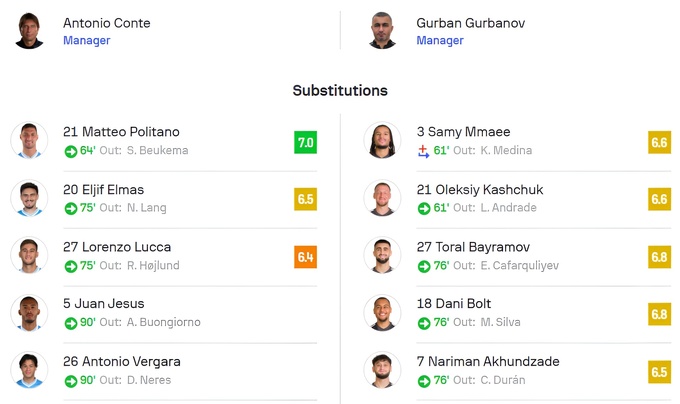Click Gurban Gurbanov's manager photo
The height and width of the screenshot is (404, 680).
click(x=384, y=31)
